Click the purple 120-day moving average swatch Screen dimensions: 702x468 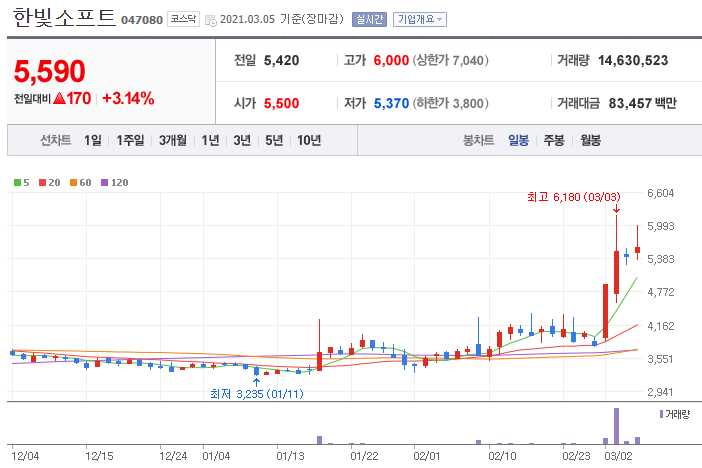point(104,183)
